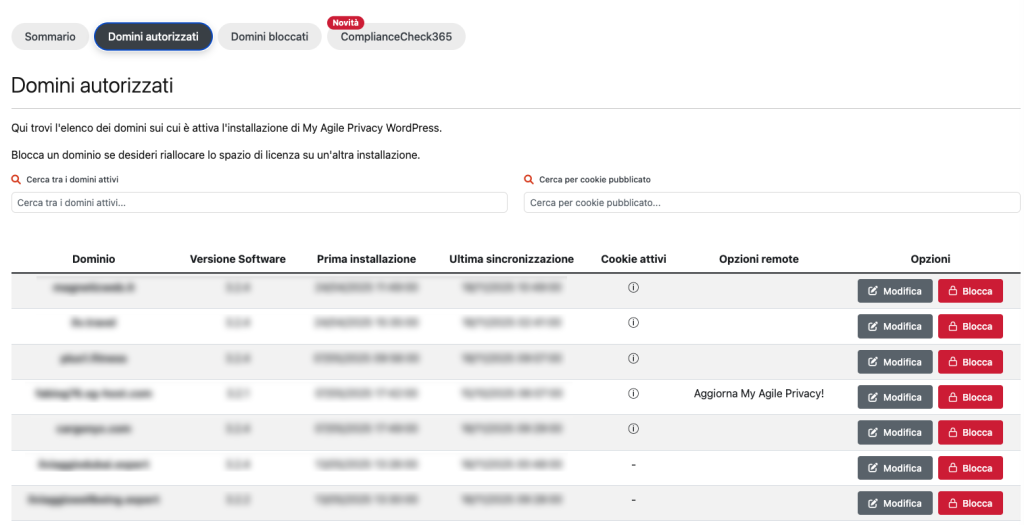The height and width of the screenshot is (525, 1024).
Task: Switch to the Sommario tab
Action: tap(50, 37)
